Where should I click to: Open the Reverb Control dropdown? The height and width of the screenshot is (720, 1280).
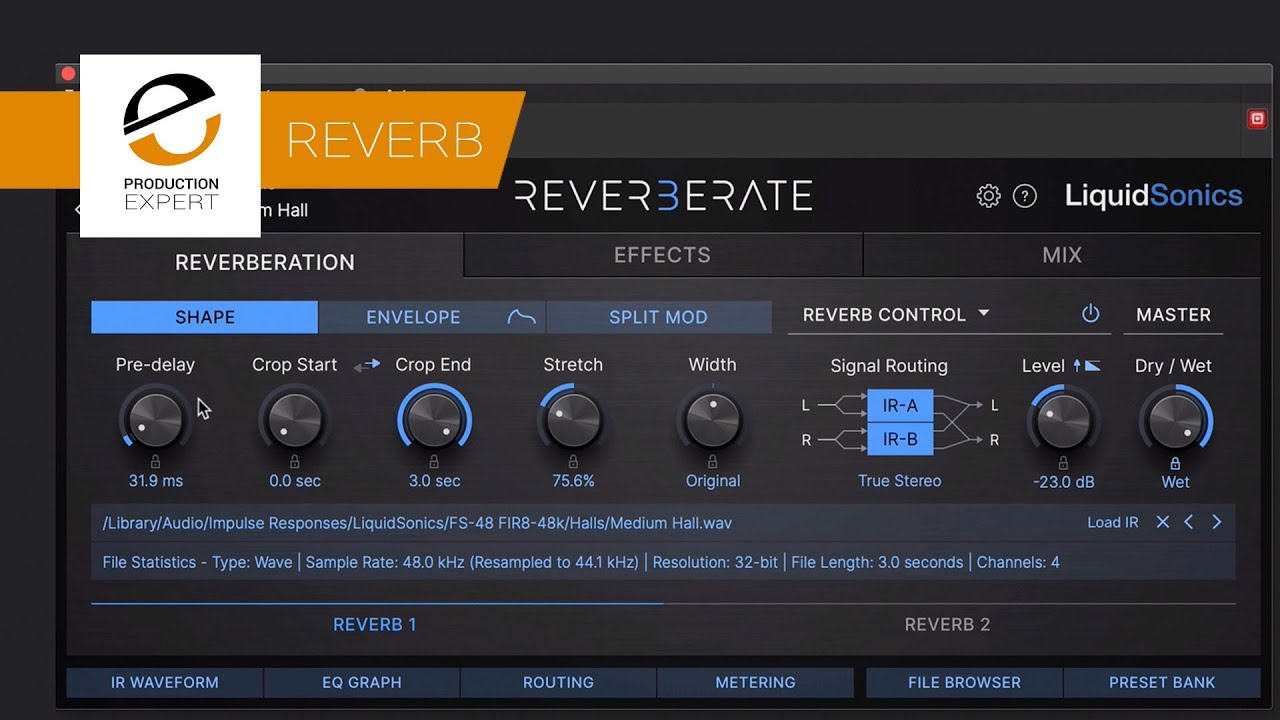coord(896,314)
